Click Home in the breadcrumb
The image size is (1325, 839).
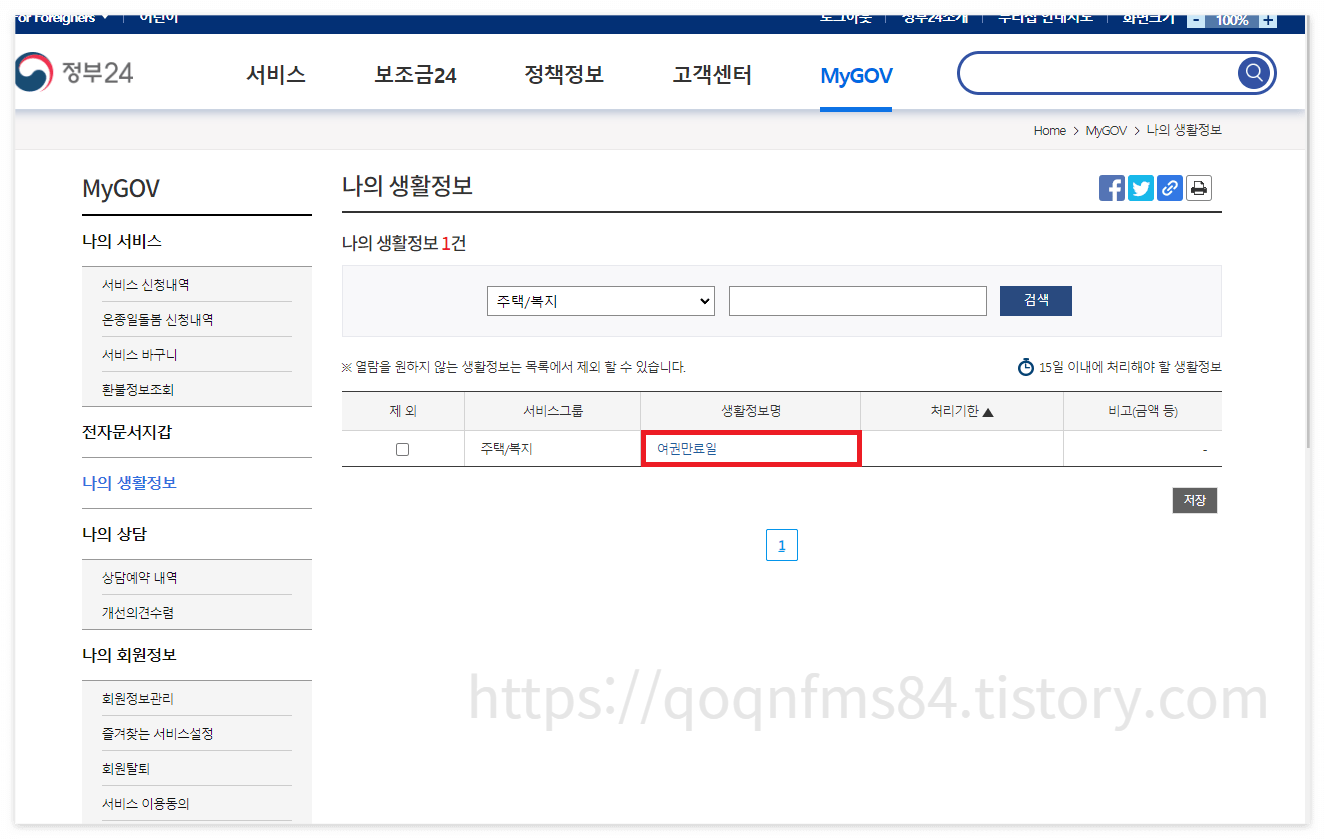(x=1050, y=131)
